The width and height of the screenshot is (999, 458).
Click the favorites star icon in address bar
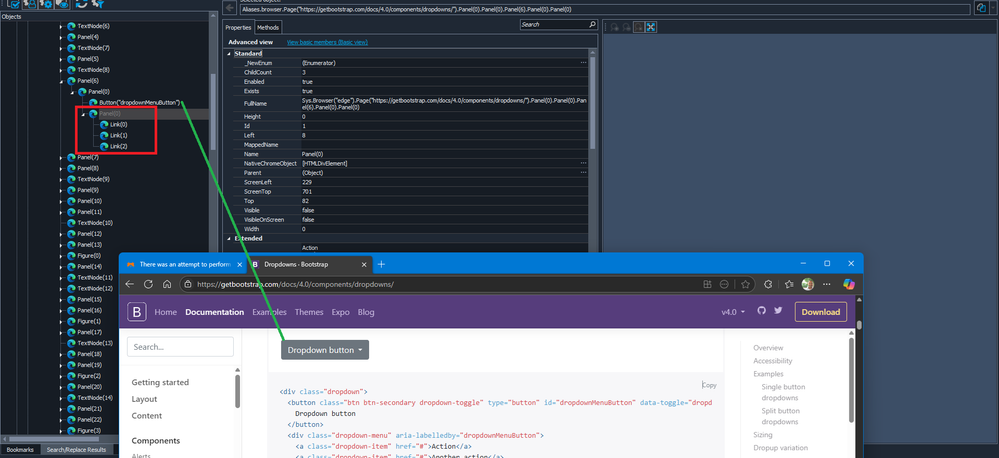point(744,284)
